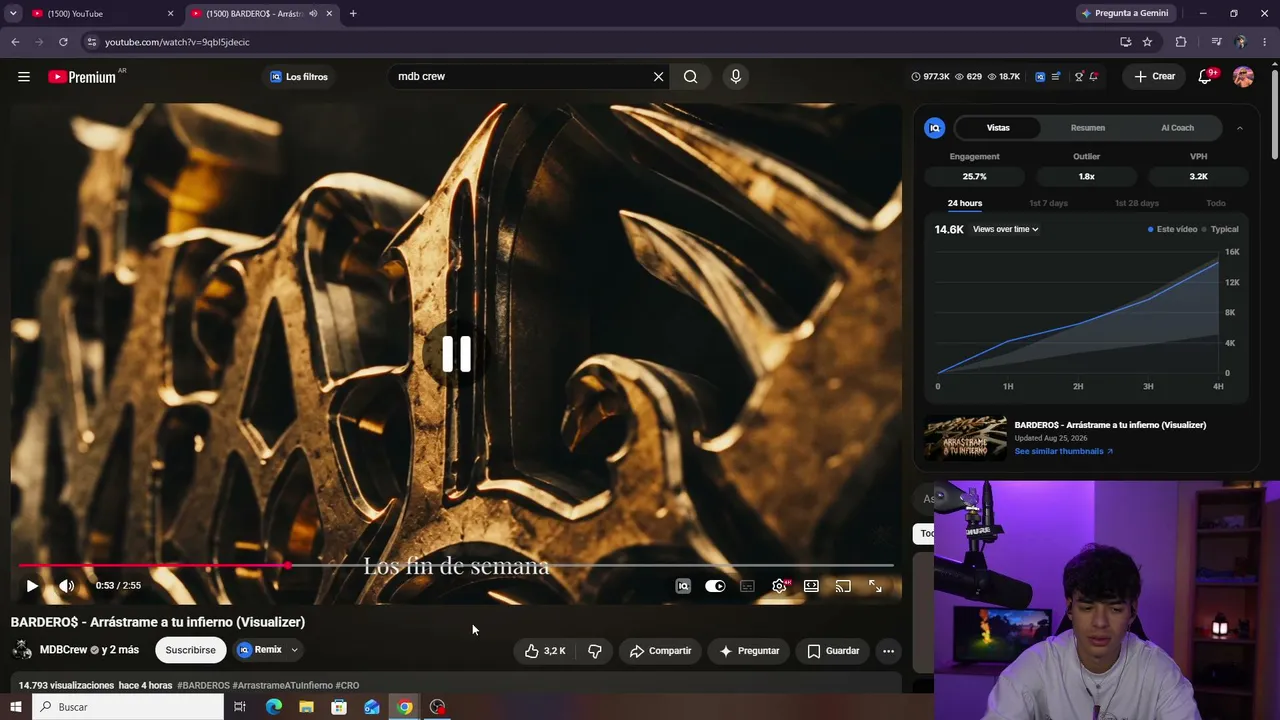
Task: Open the #BARDEROS hashtag link
Action: click(203, 686)
